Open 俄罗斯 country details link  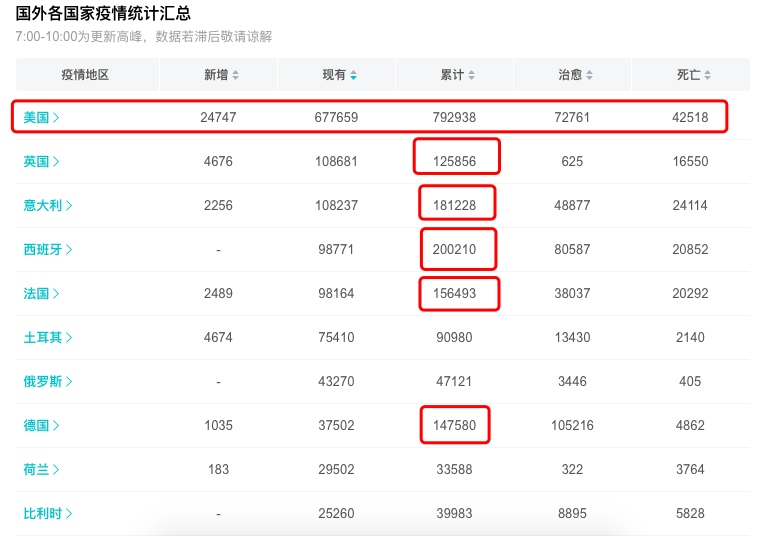pyautogui.click(x=48, y=381)
